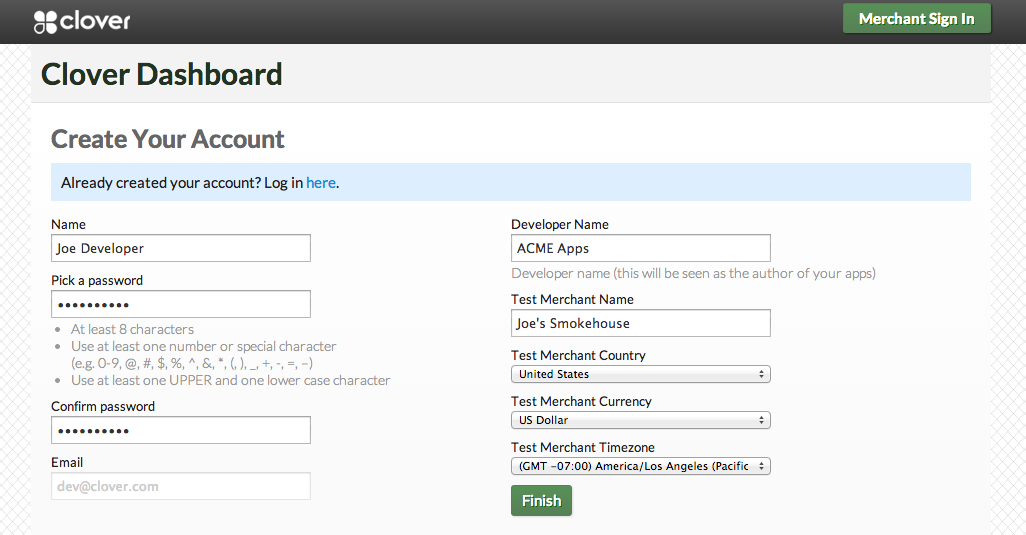
Task: Open the Test Merchant Currency dropdown
Action: pyautogui.click(x=641, y=420)
